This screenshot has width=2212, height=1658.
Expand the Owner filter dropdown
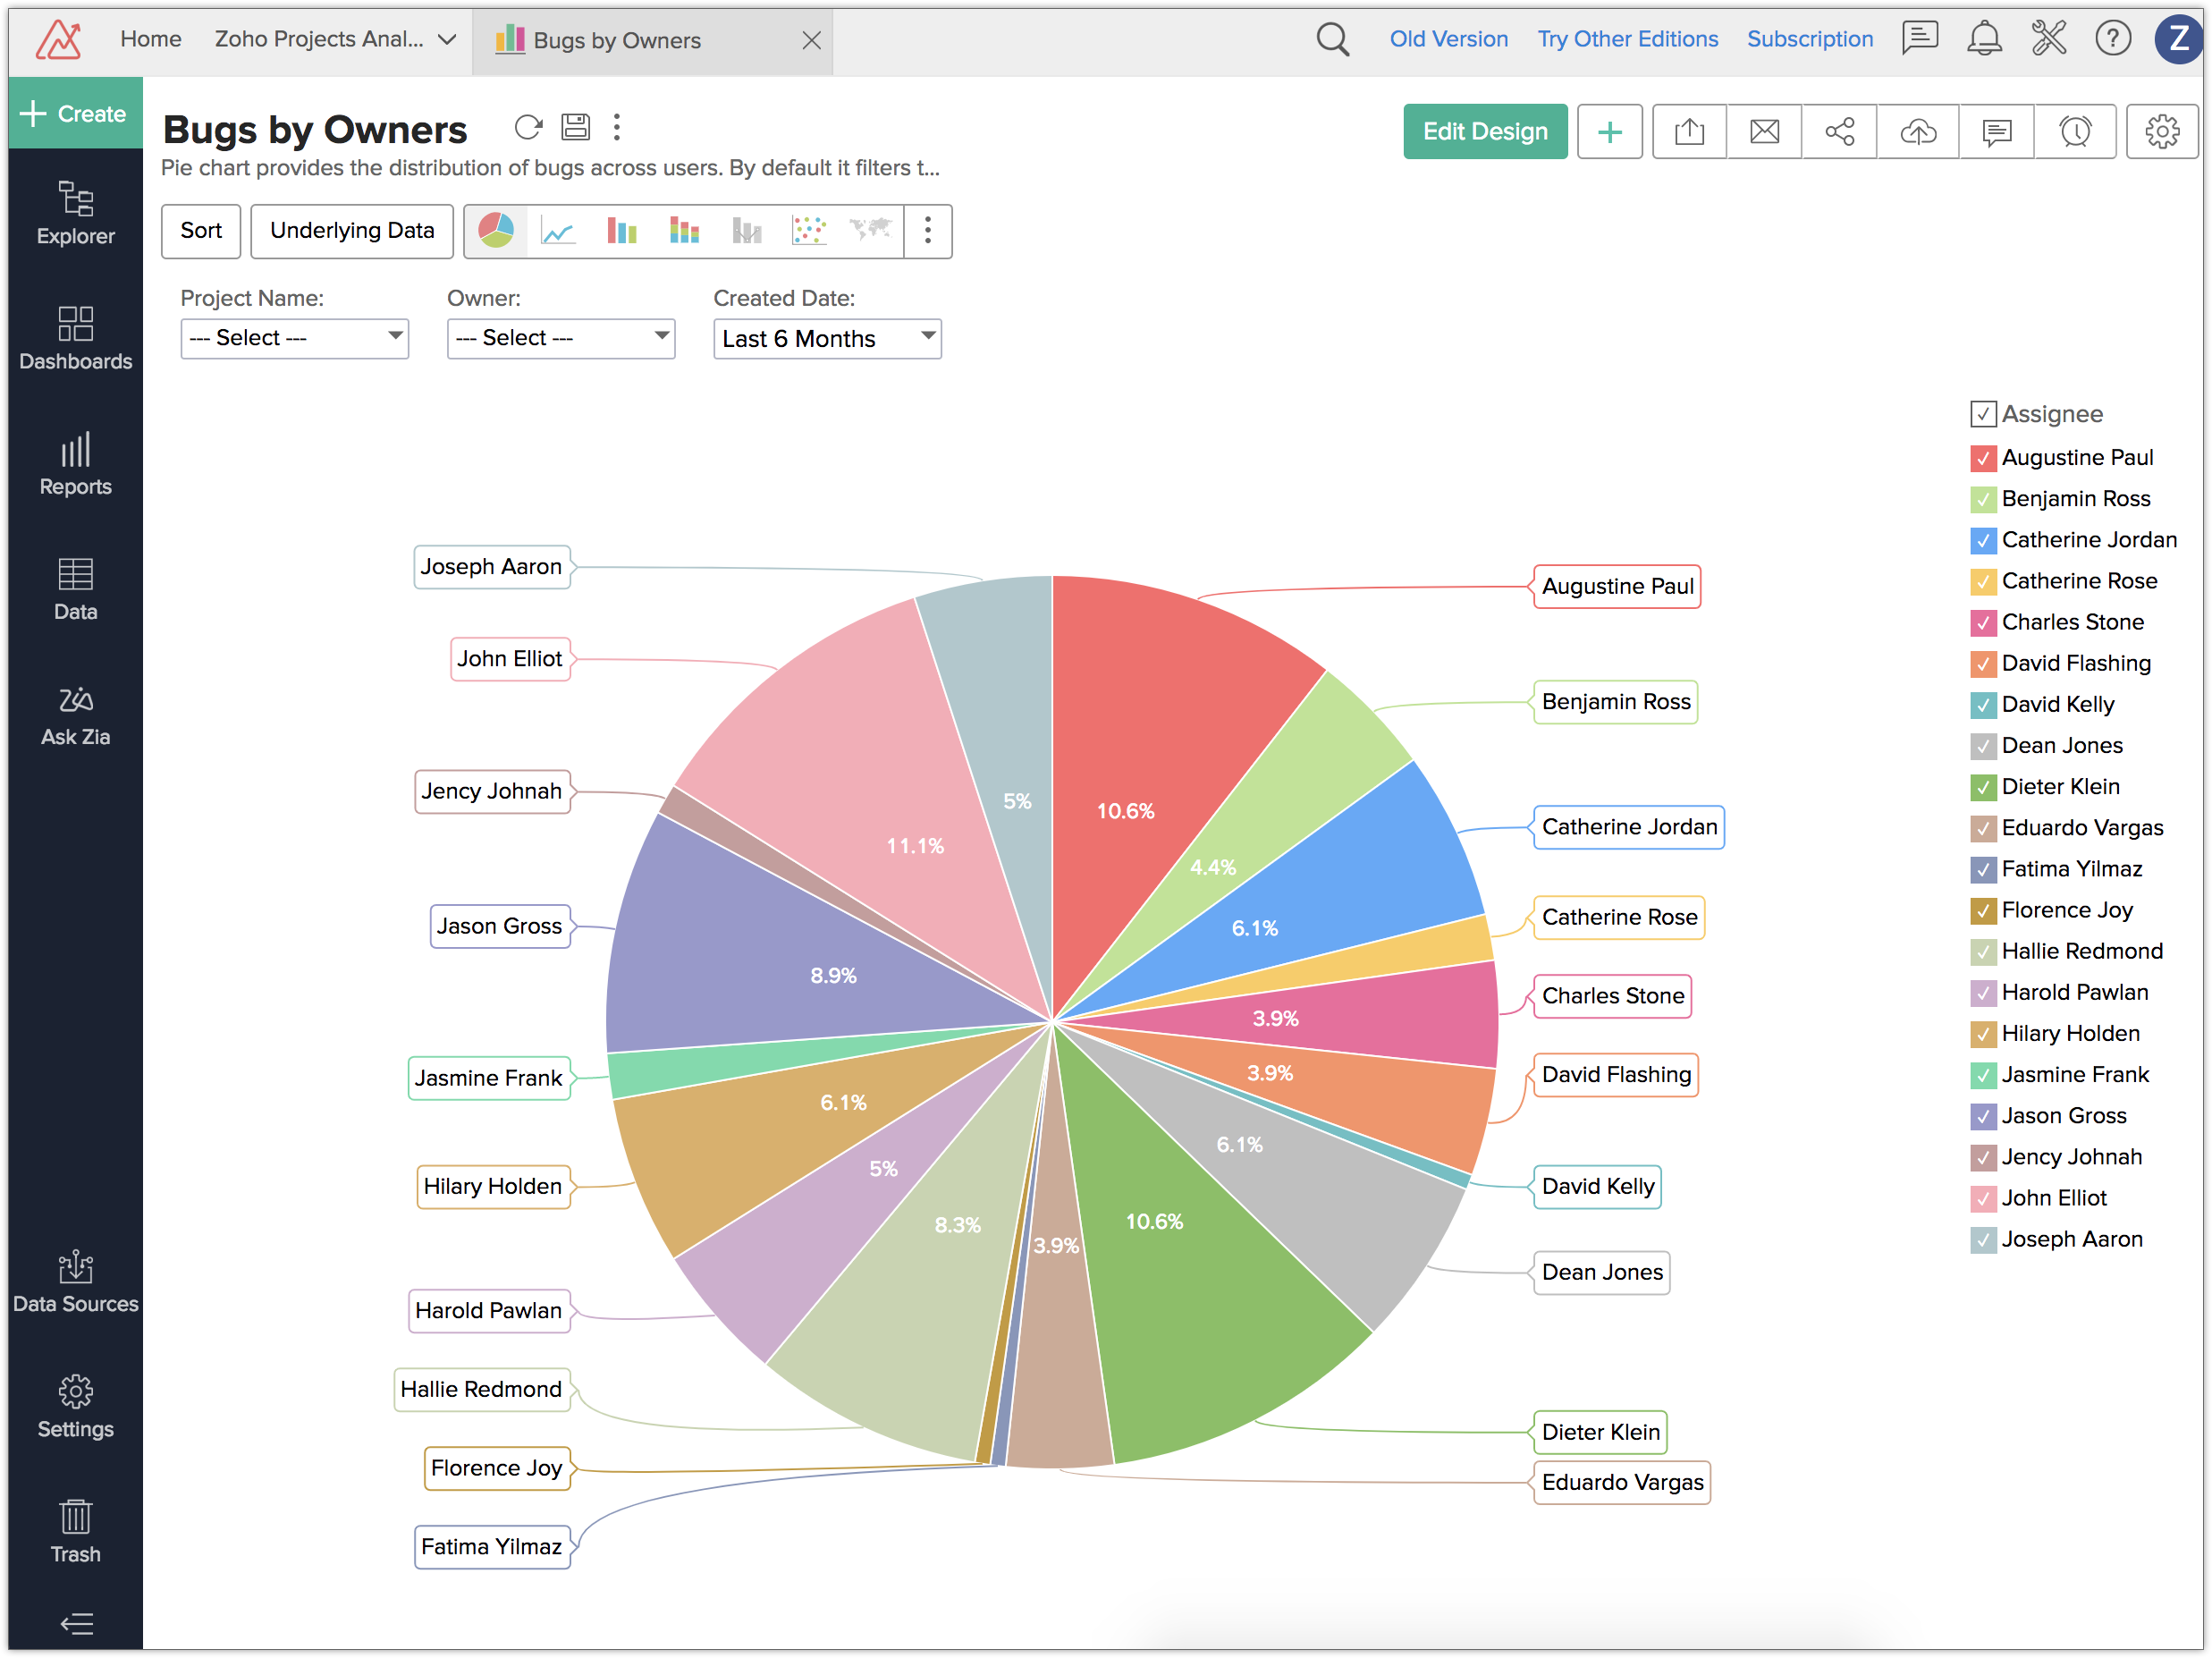coord(561,338)
